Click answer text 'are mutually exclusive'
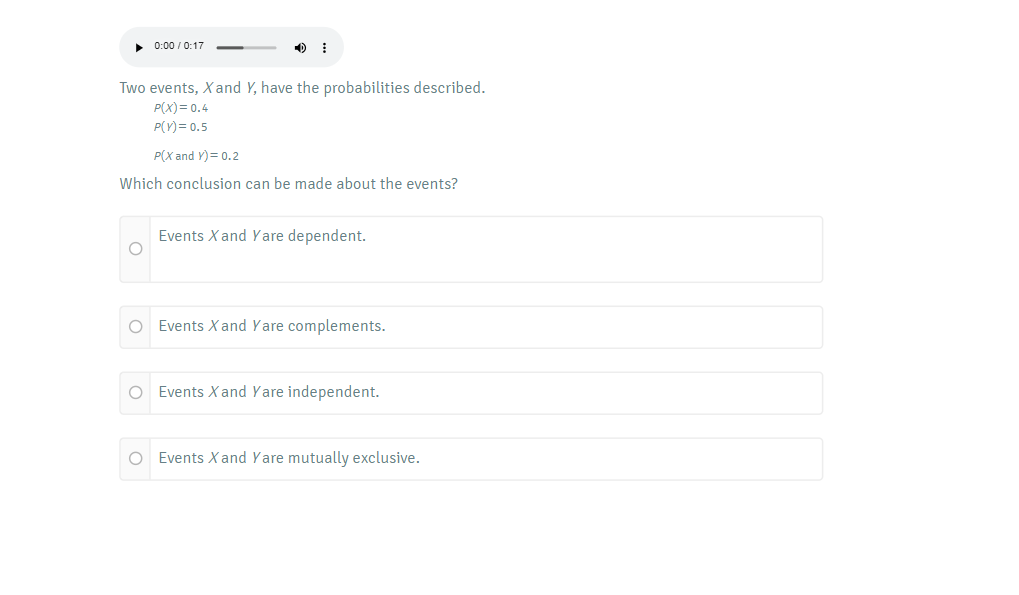The height and width of the screenshot is (595, 1019). point(340,458)
